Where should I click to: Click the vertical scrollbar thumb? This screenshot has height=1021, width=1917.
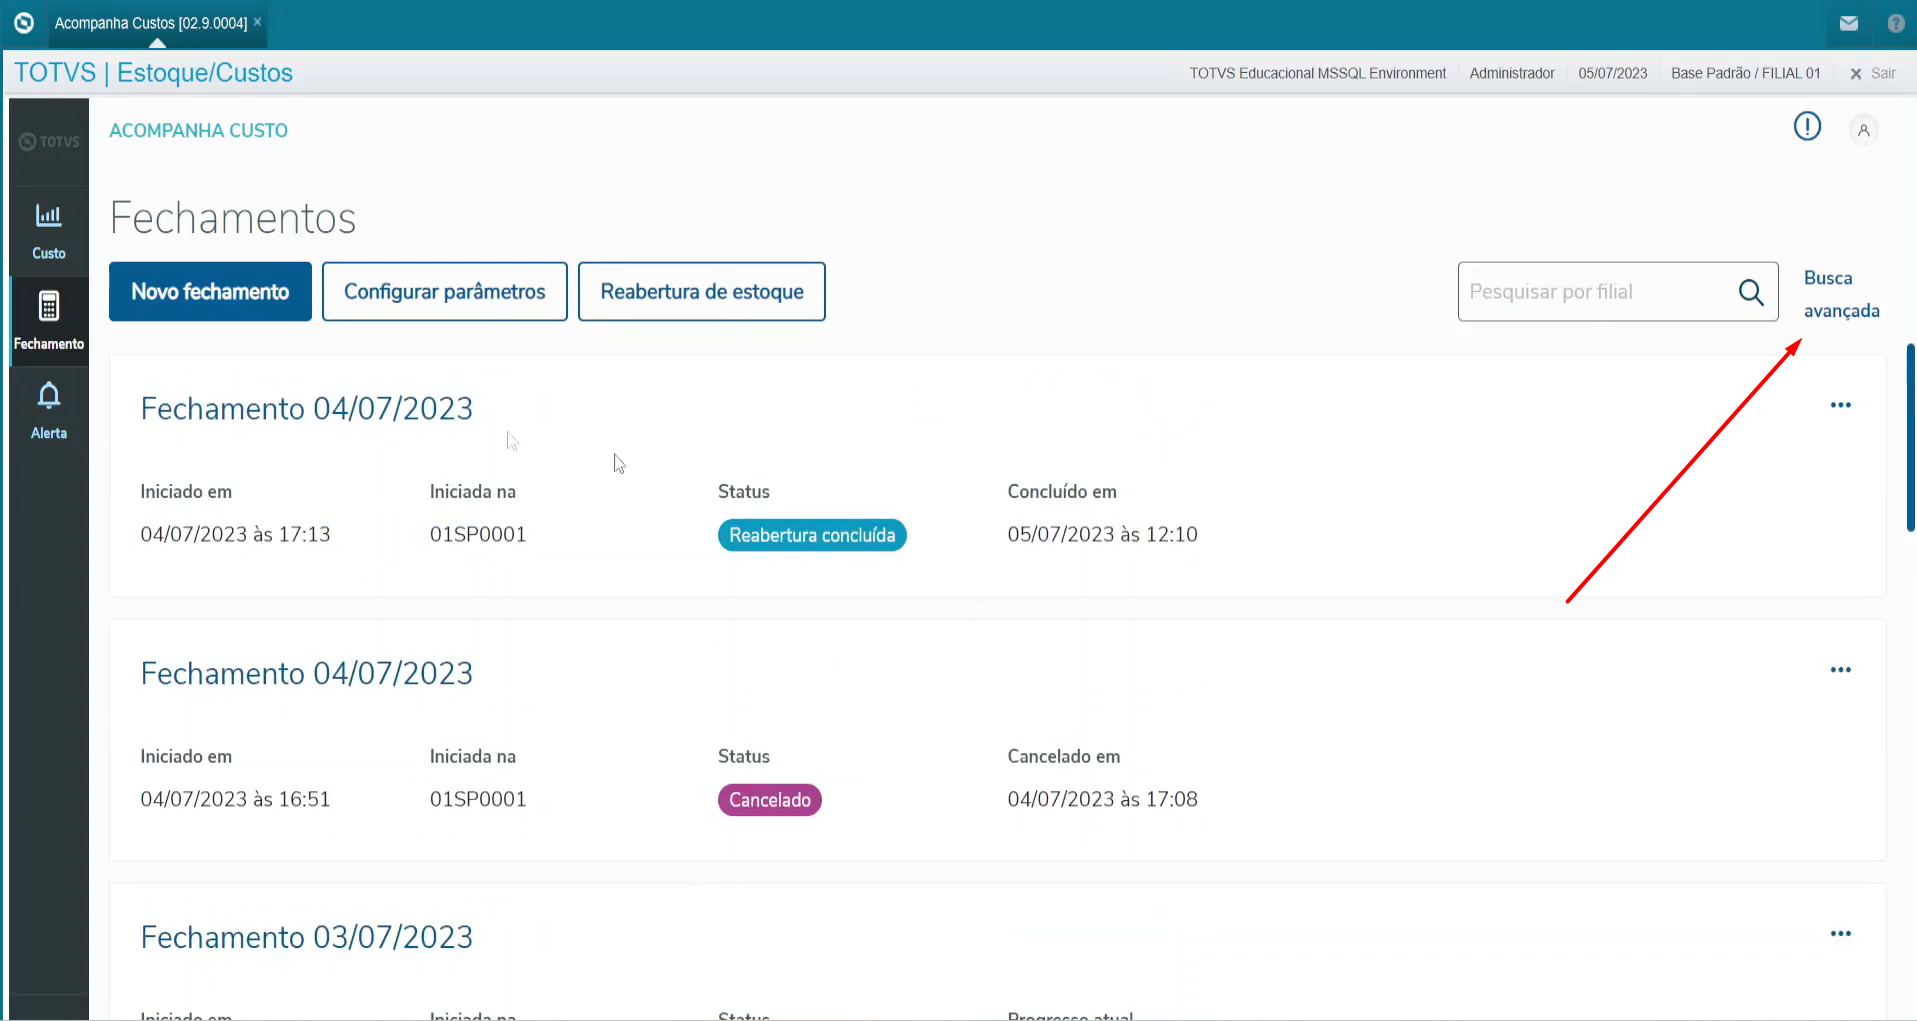[1910, 437]
